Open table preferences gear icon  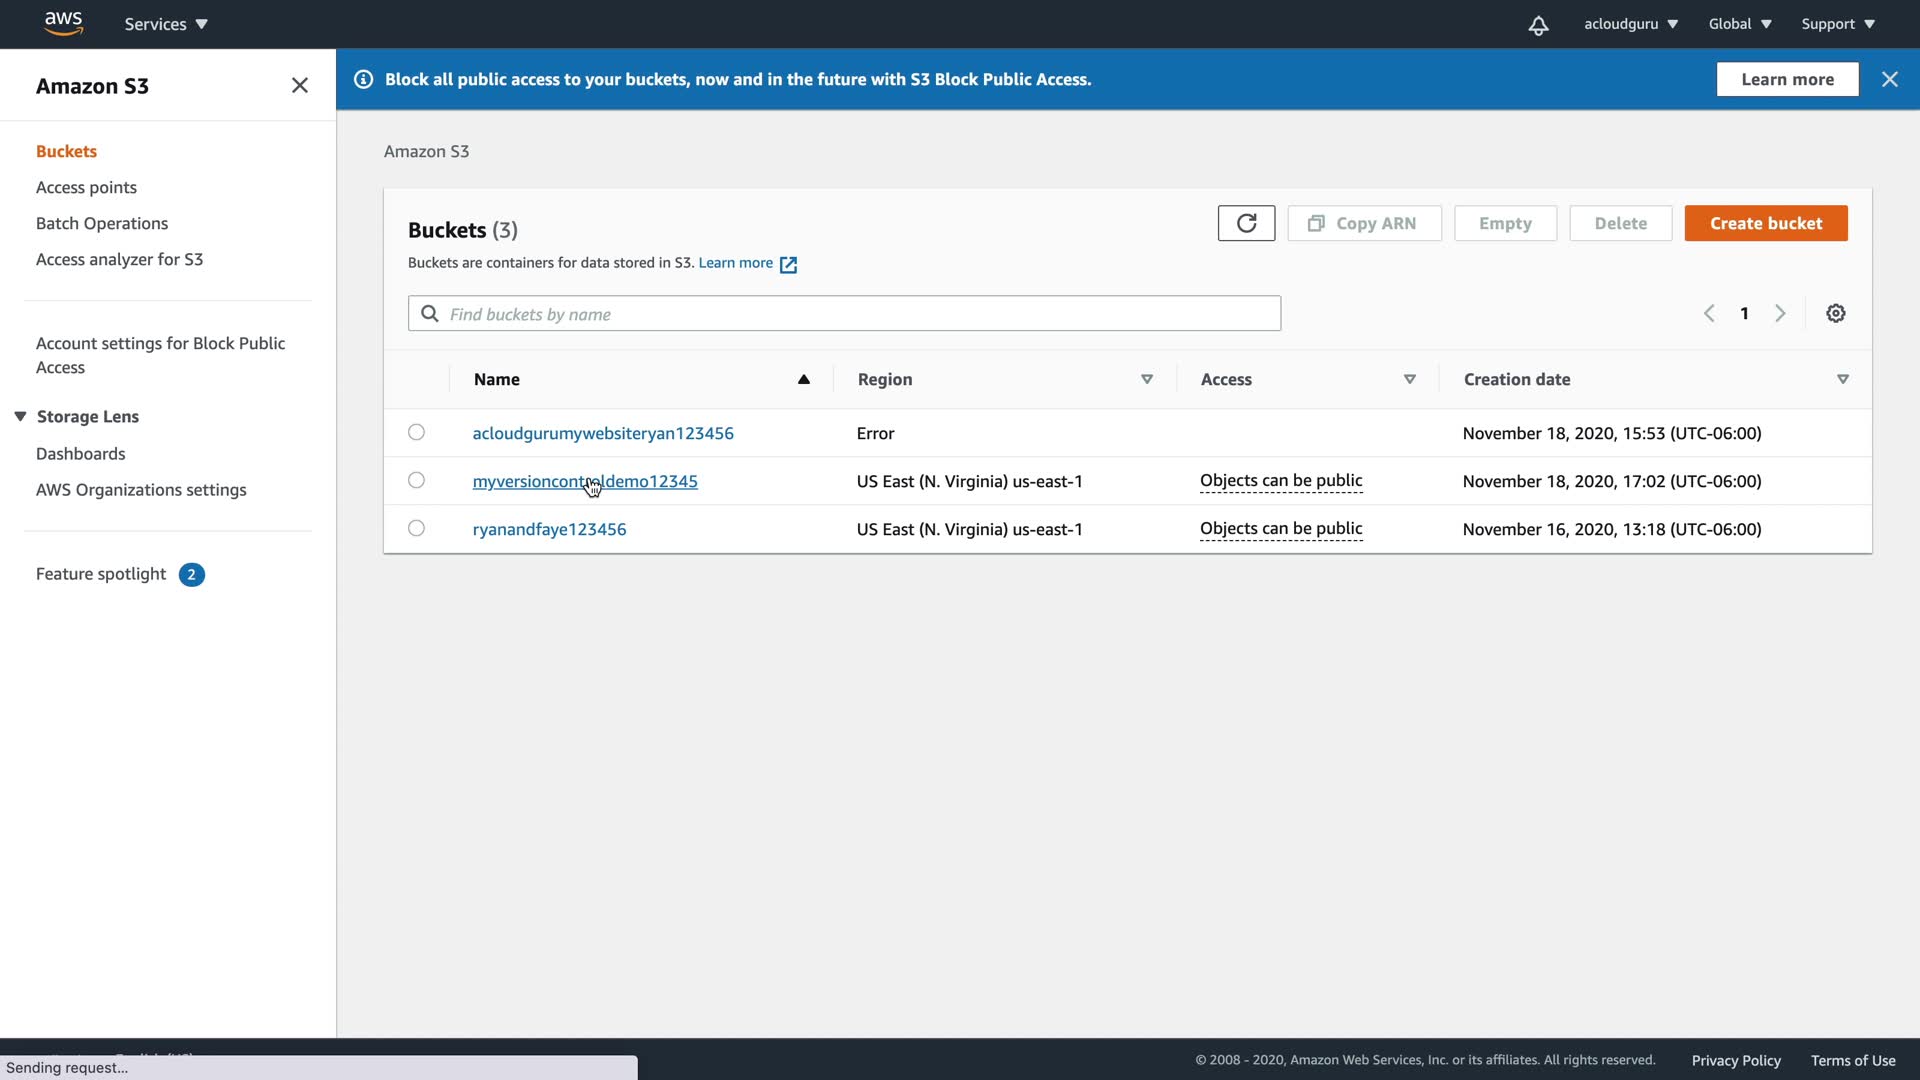tap(1835, 313)
